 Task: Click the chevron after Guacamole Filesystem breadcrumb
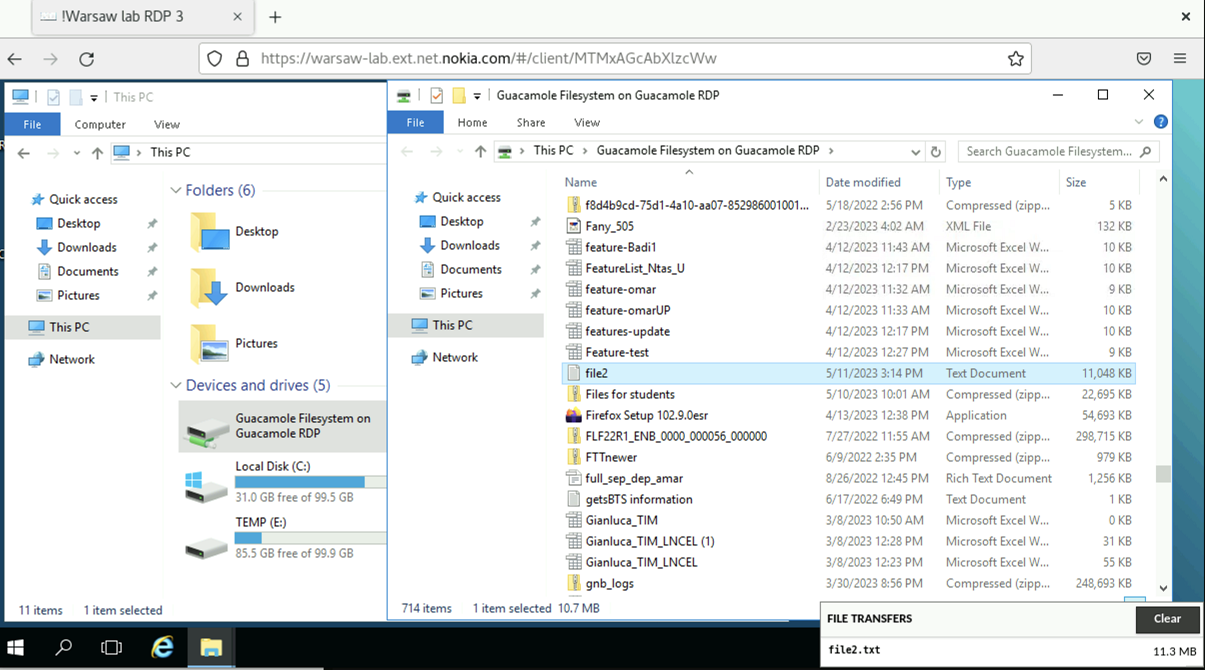click(831, 151)
